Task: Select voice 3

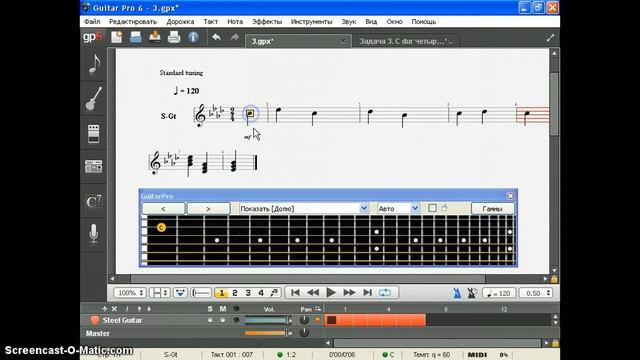Action: (248, 293)
